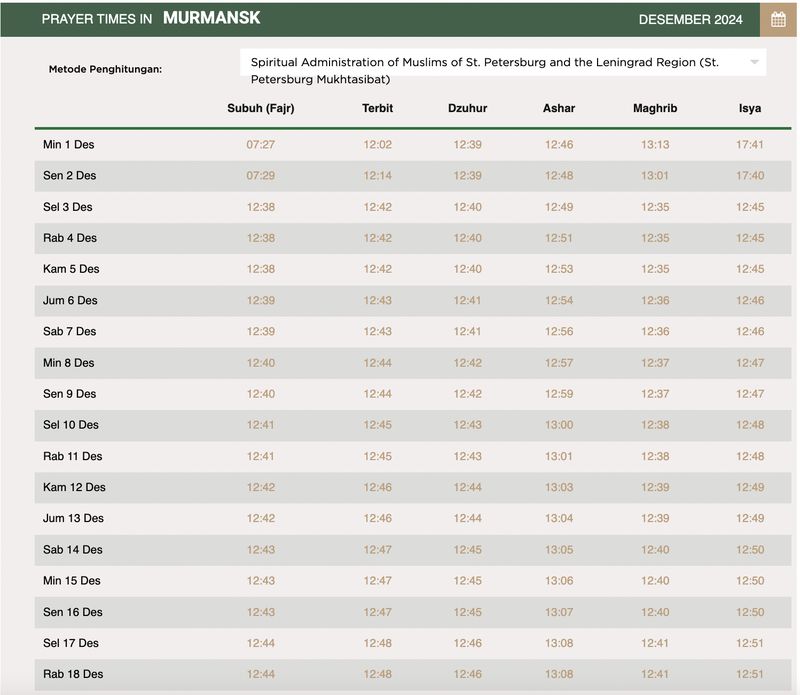
Task: Click the Terbit column header
Action: (x=377, y=108)
